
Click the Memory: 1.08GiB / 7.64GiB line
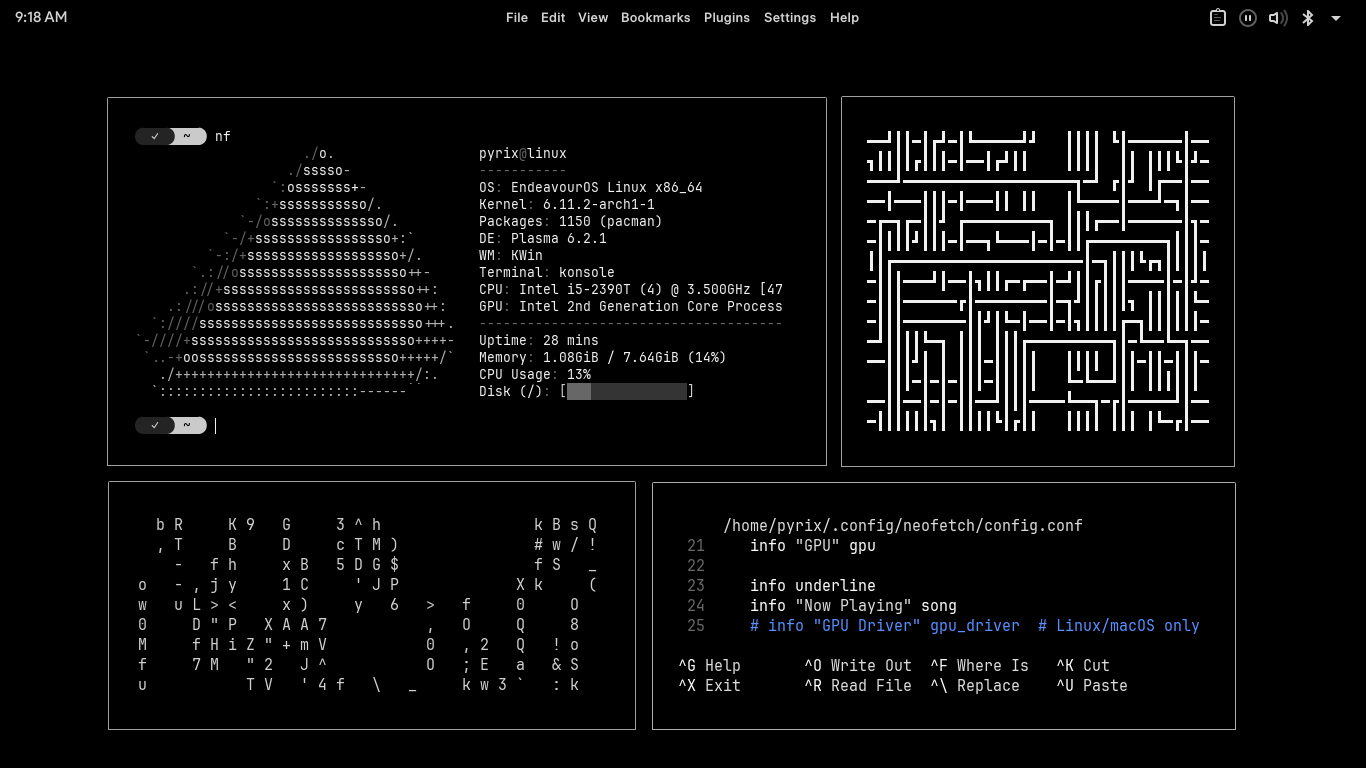(x=603, y=358)
